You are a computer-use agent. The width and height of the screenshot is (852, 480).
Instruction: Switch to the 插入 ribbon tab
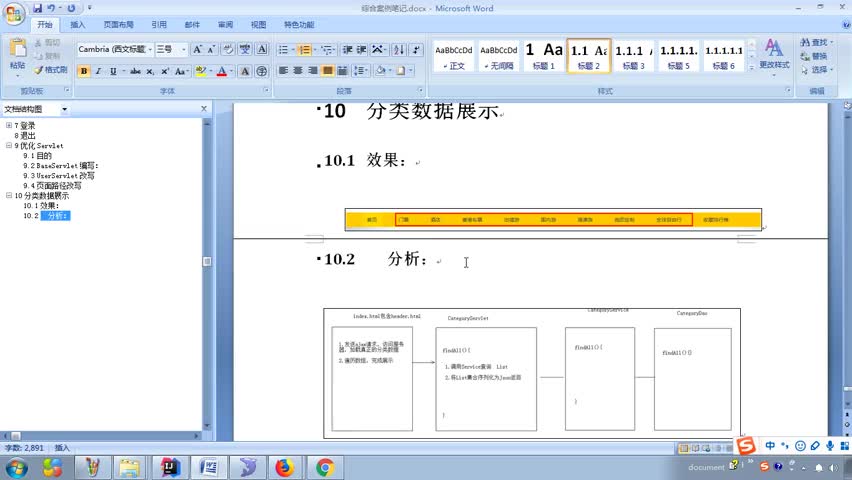point(77,24)
